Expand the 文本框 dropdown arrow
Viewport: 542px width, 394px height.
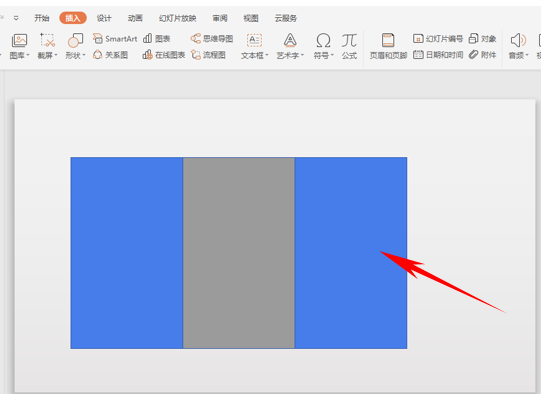[x=267, y=55]
